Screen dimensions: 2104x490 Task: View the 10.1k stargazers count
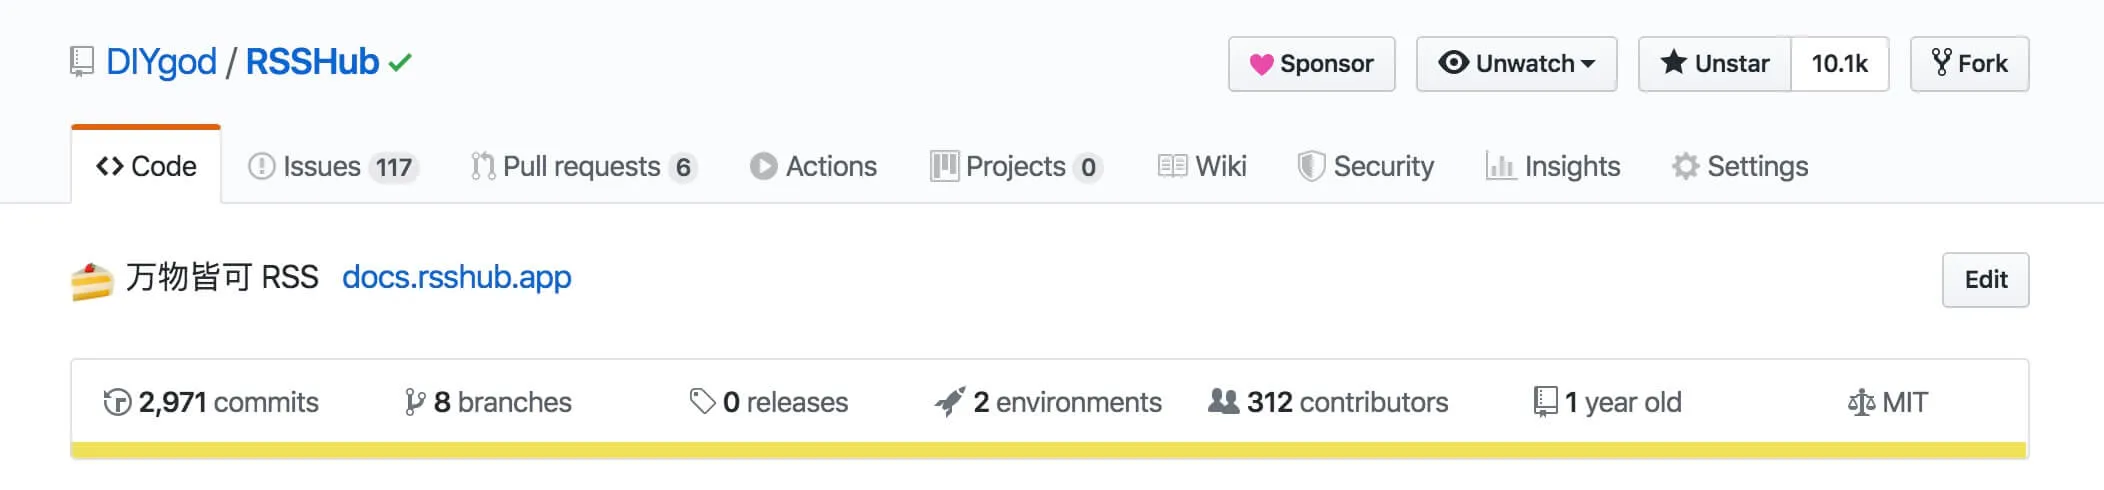(1839, 64)
